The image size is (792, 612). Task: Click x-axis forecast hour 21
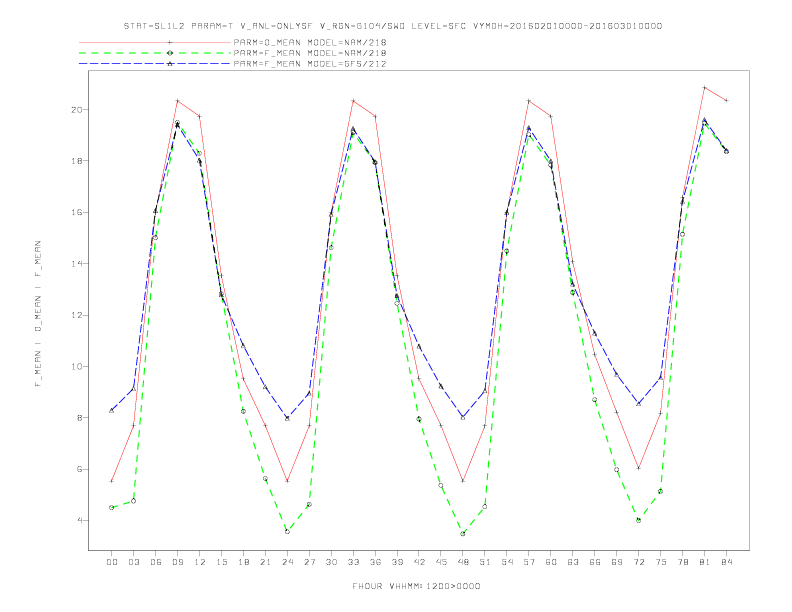[x=265, y=562]
